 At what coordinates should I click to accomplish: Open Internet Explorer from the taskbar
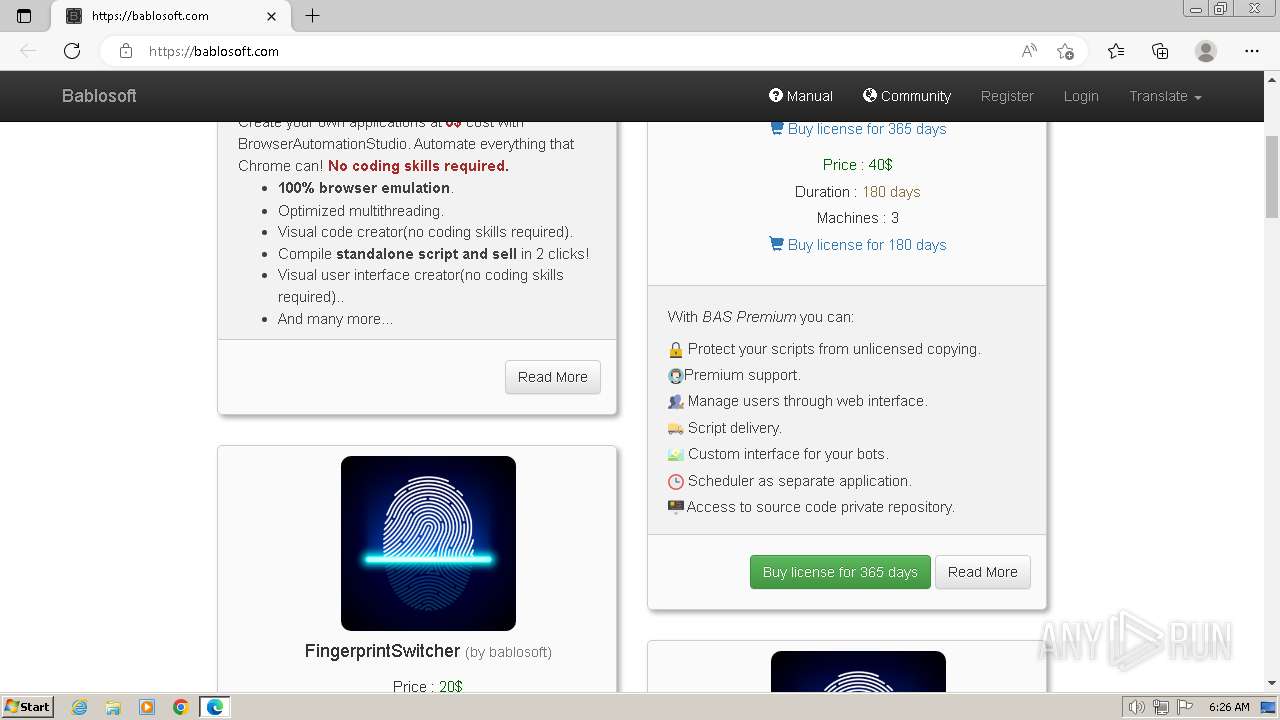click(80, 707)
